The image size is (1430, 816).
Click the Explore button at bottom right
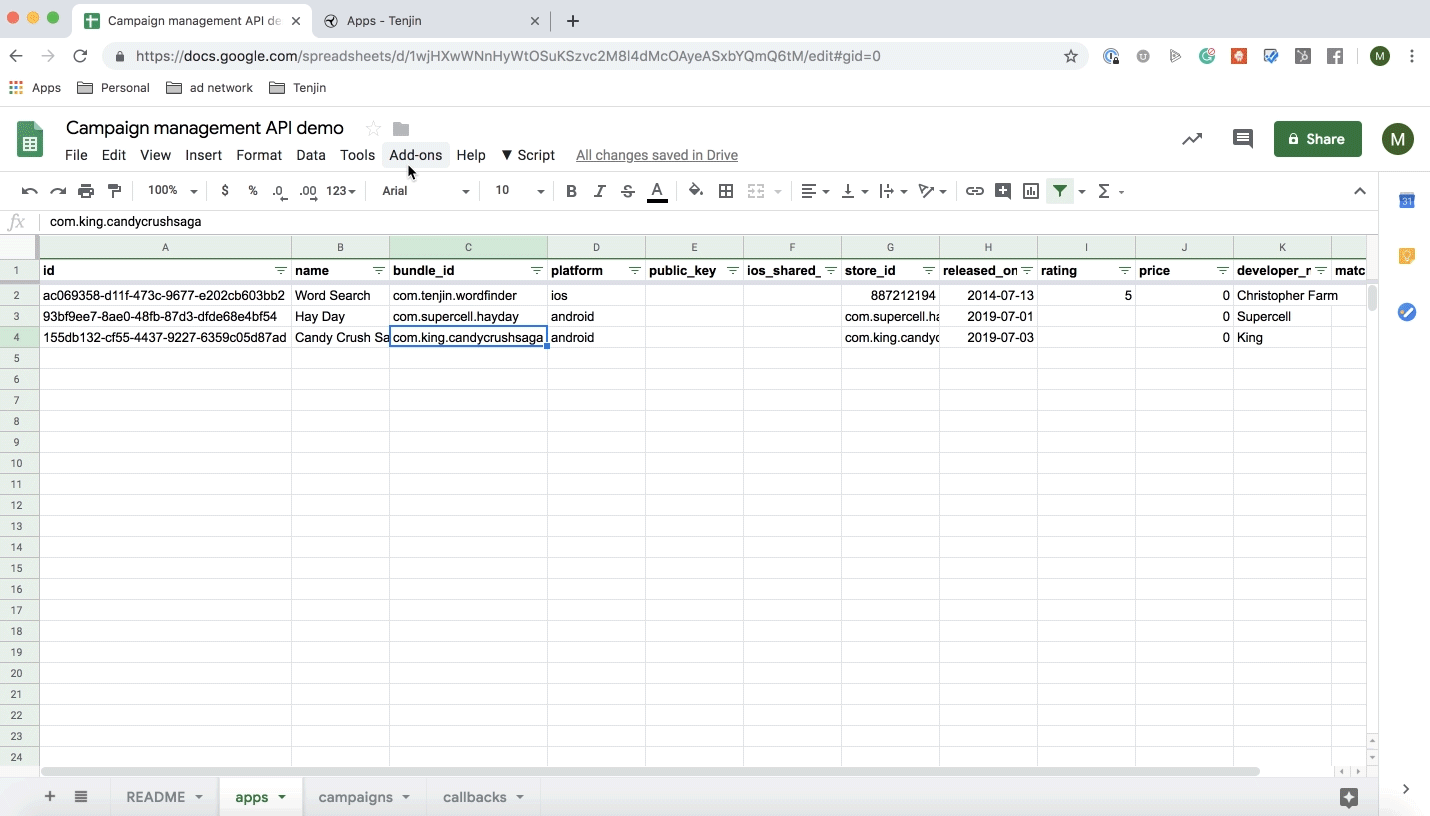point(1349,797)
